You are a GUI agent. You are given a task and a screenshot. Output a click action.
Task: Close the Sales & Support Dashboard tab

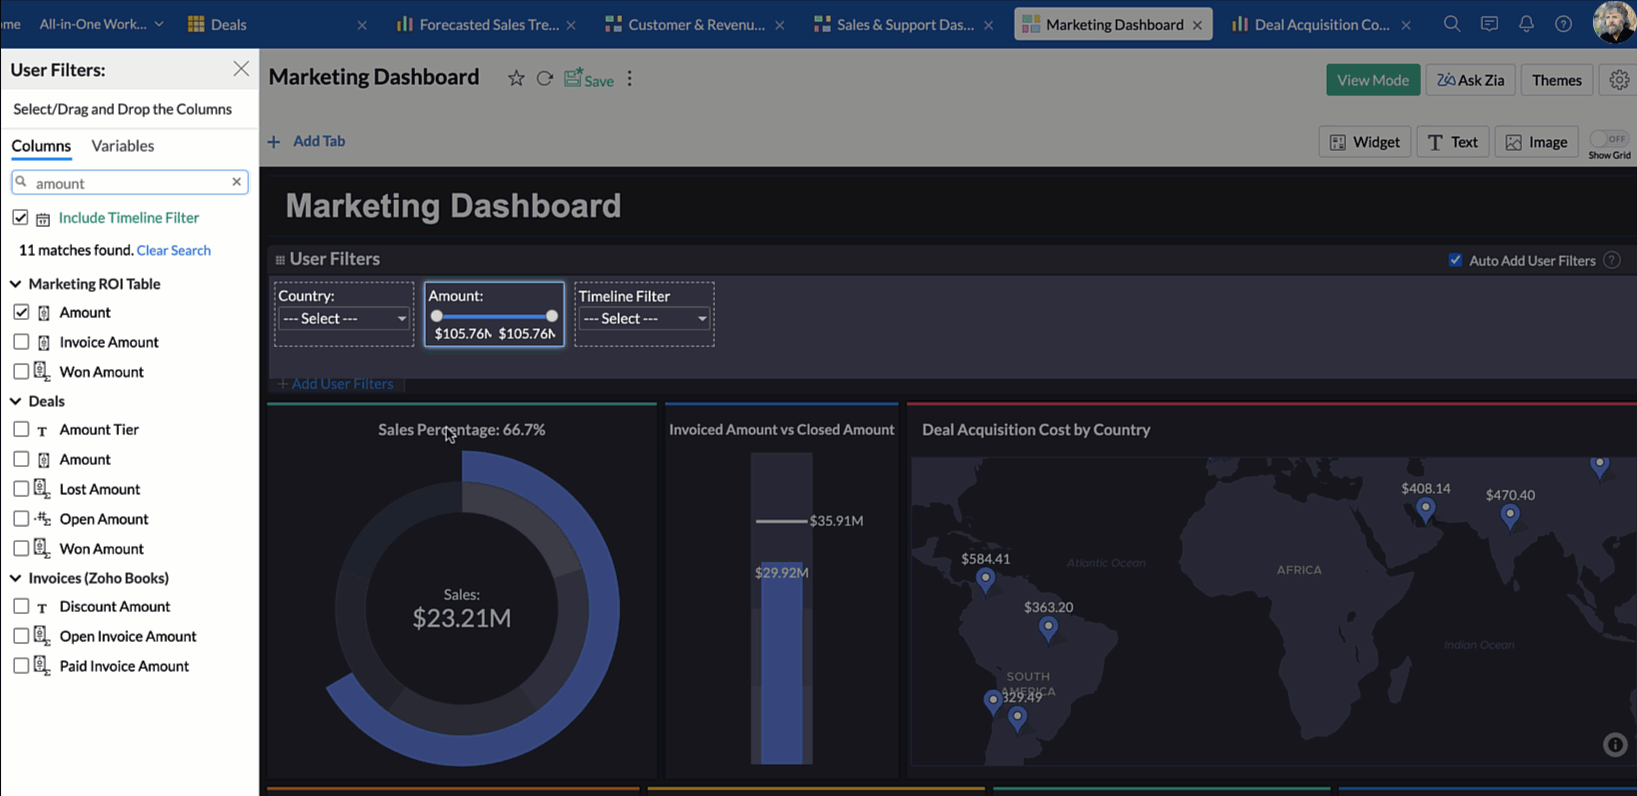(x=989, y=25)
